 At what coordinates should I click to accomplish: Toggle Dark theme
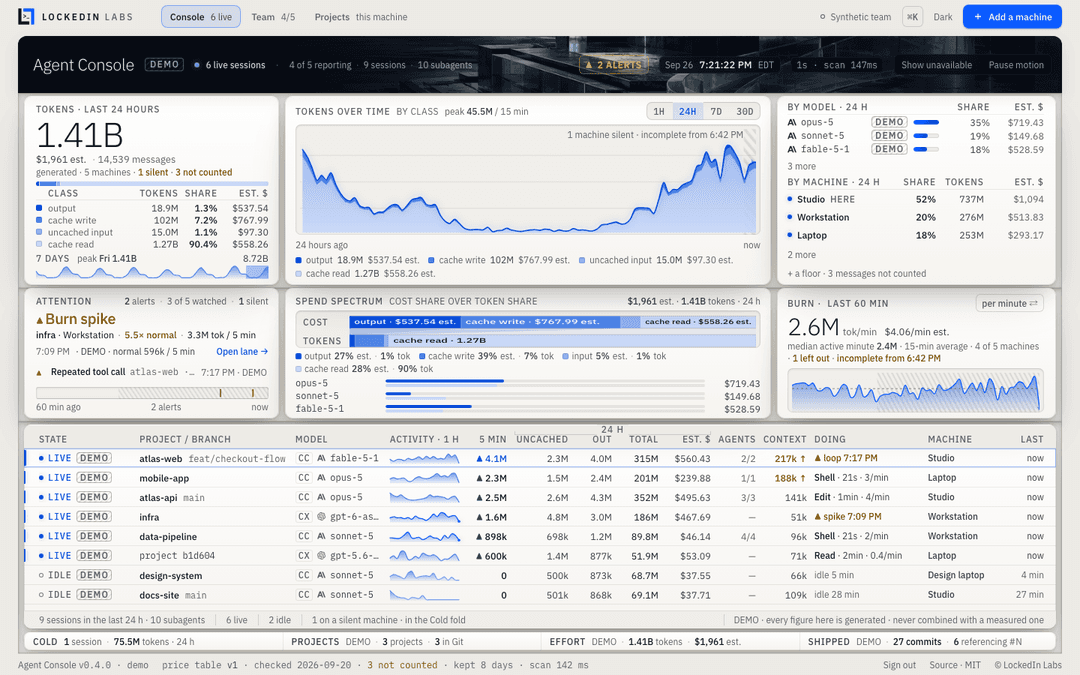[x=943, y=17]
